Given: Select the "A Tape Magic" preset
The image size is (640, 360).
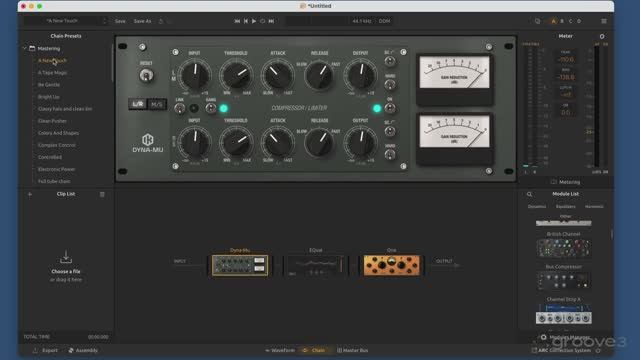Looking at the screenshot, I should tap(53, 73).
